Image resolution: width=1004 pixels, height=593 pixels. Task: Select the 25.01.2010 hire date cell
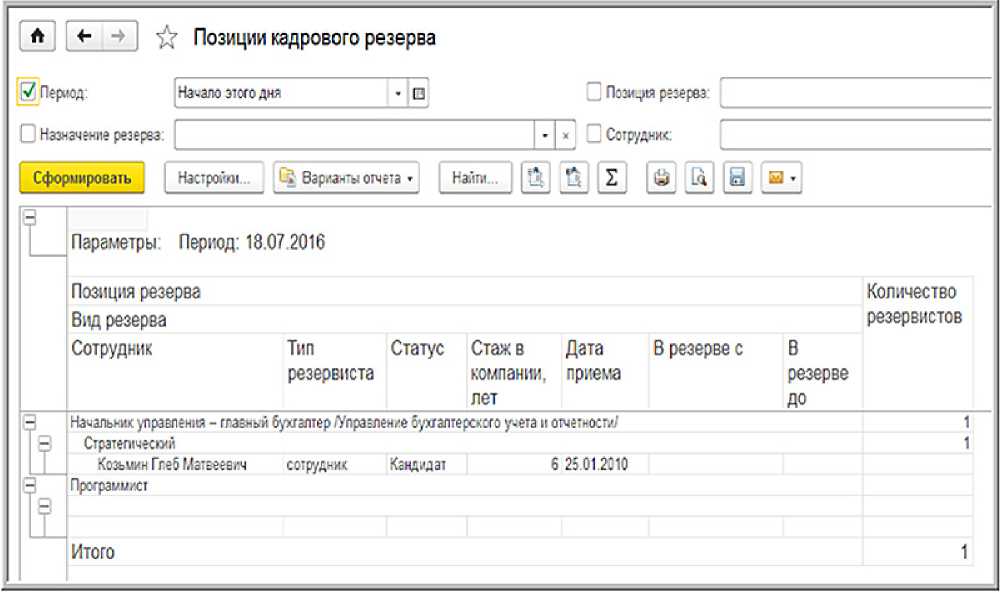click(605, 464)
